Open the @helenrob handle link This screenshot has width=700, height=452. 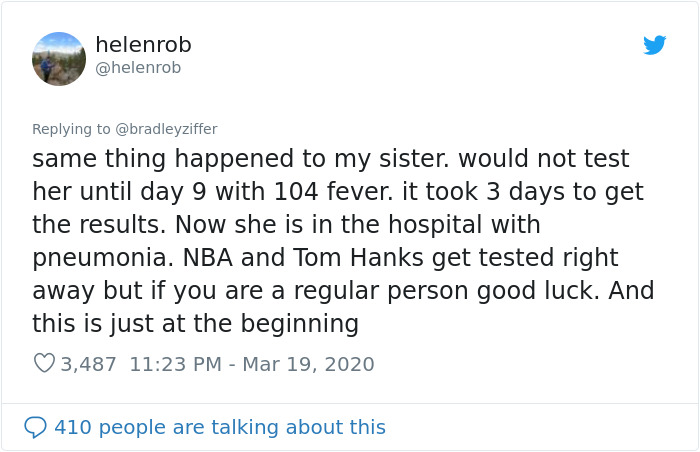(138, 68)
